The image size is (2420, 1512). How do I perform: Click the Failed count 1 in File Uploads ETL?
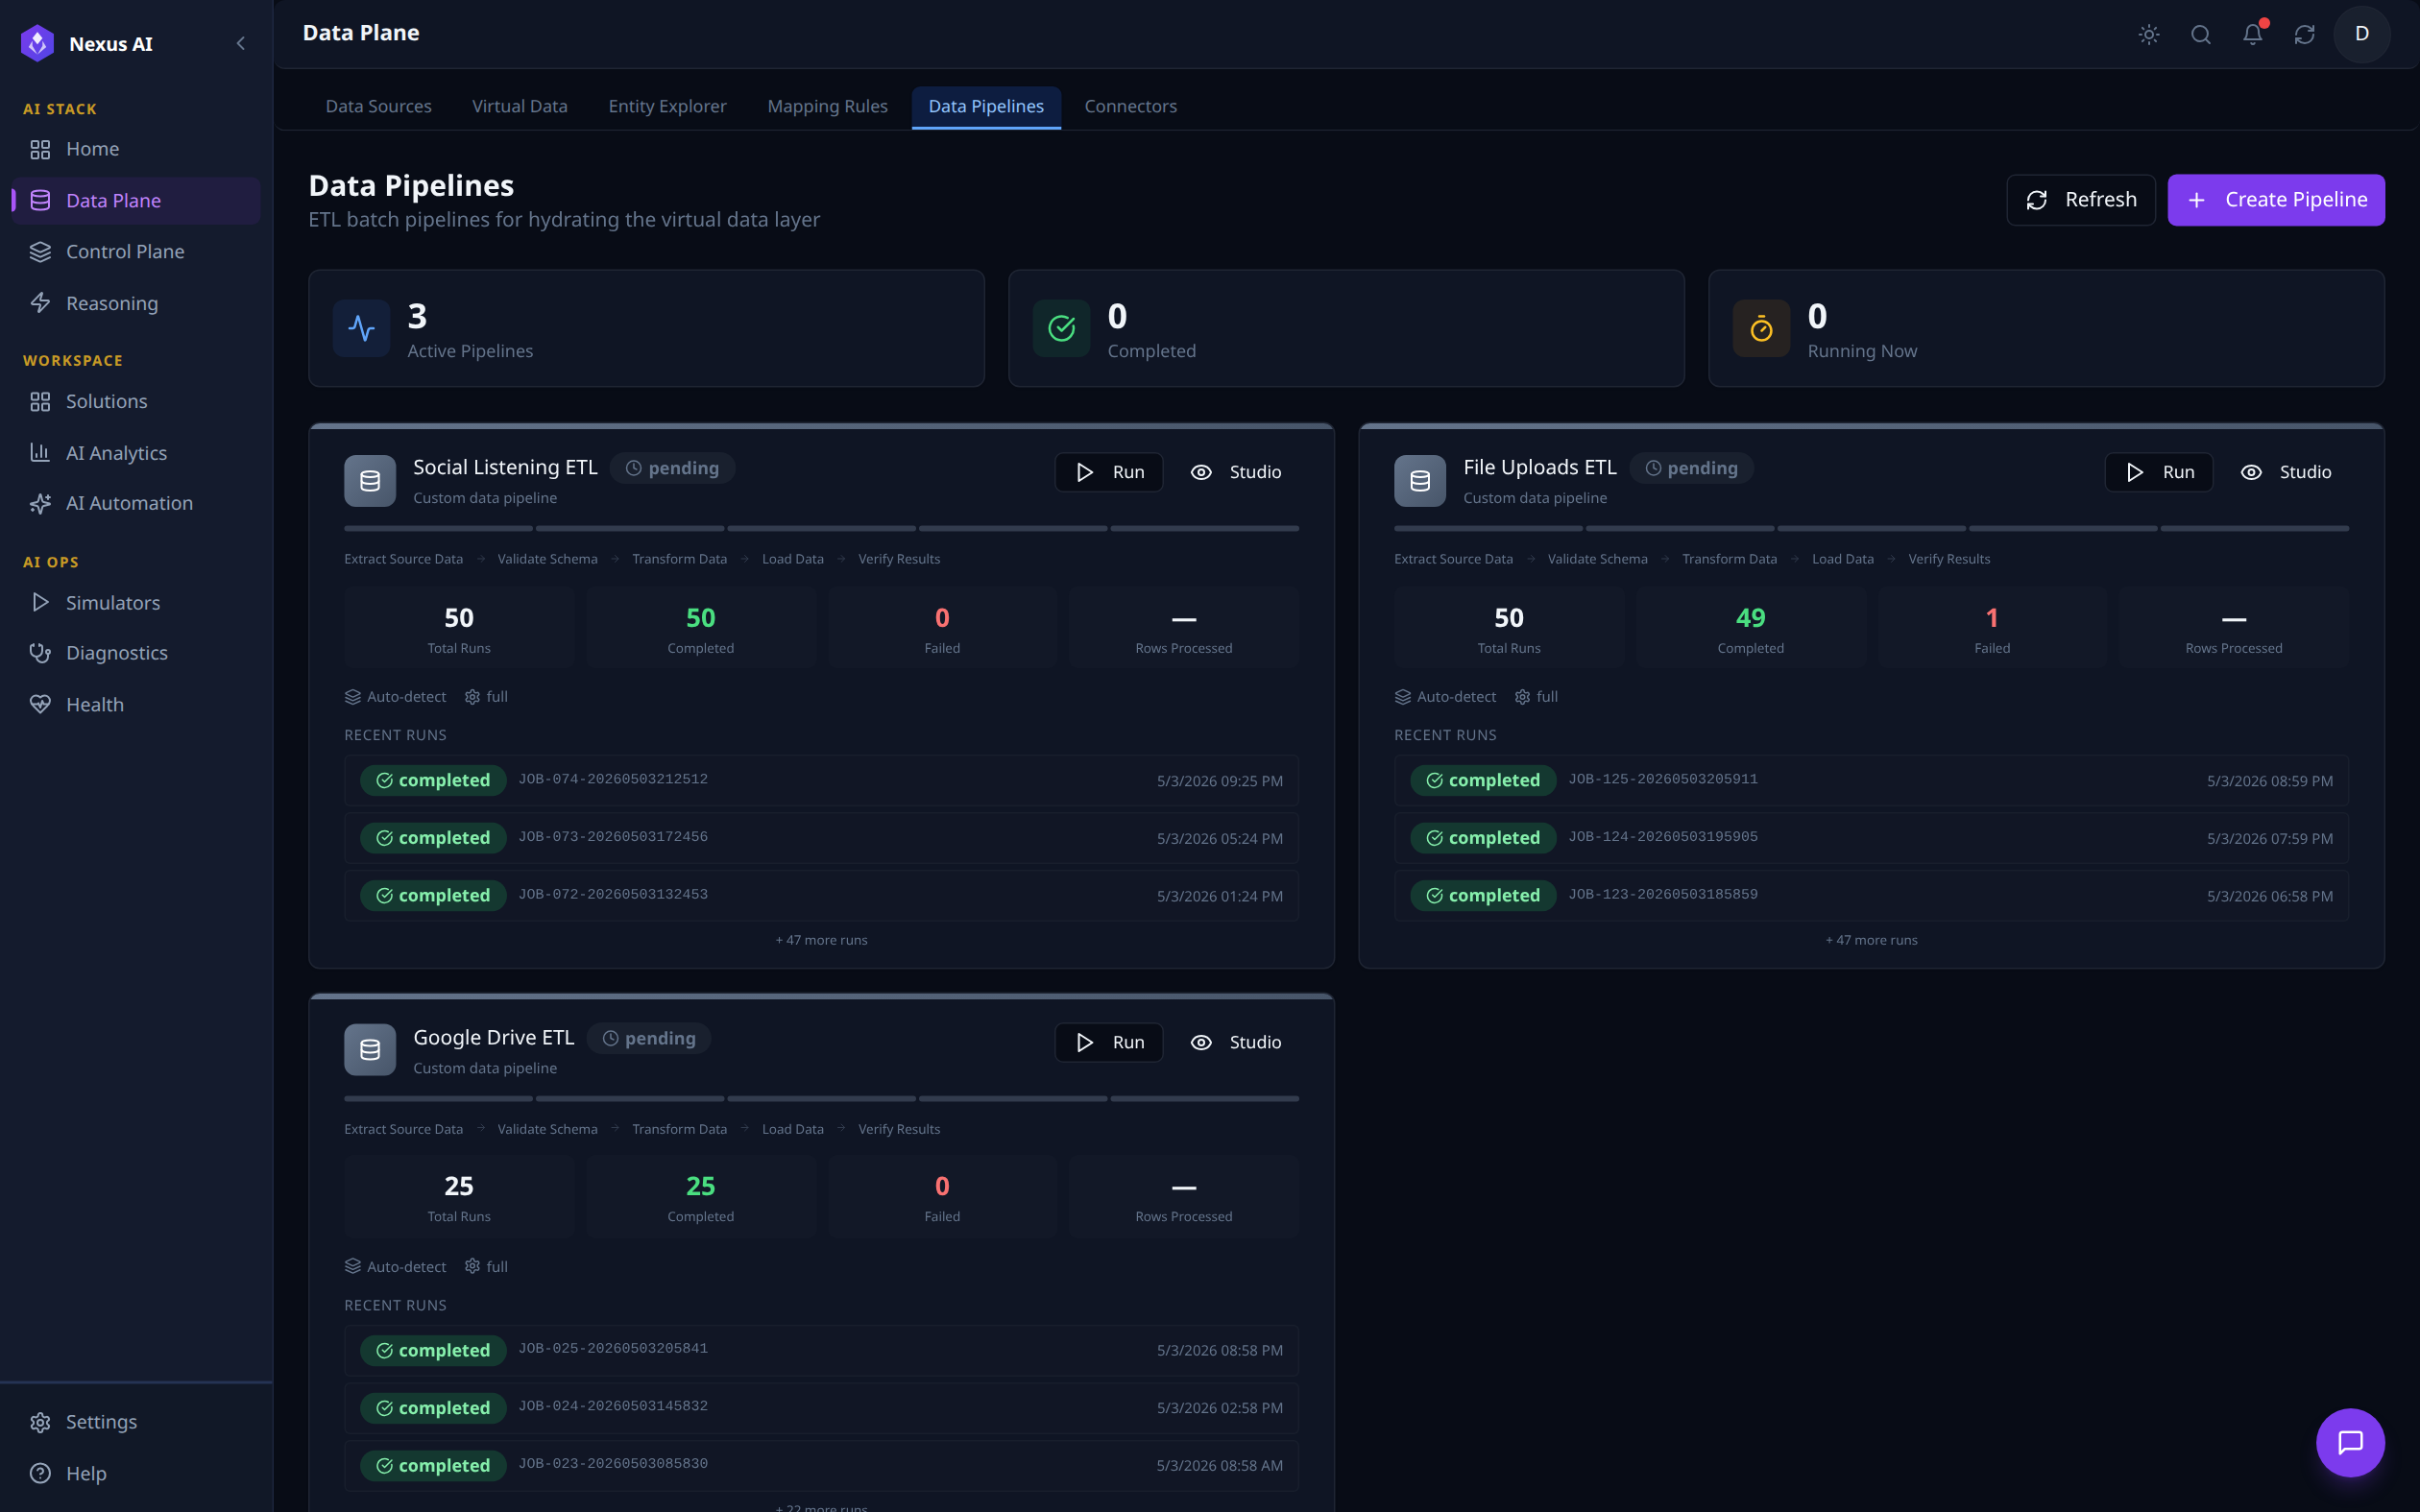click(1992, 618)
